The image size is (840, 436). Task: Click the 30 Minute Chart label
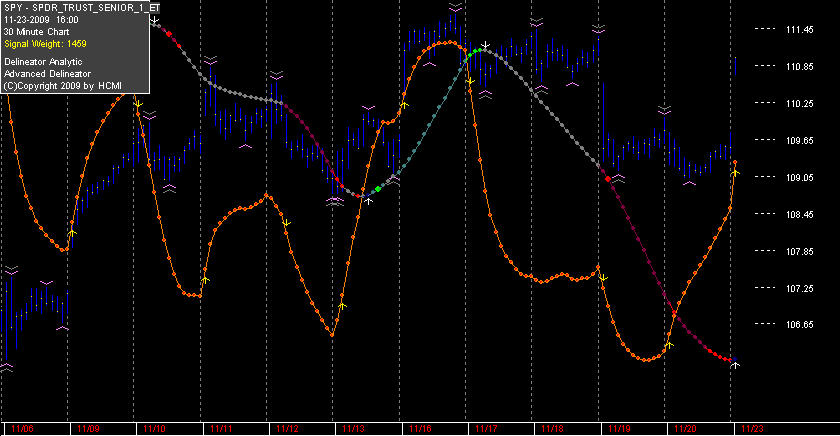[36, 32]
